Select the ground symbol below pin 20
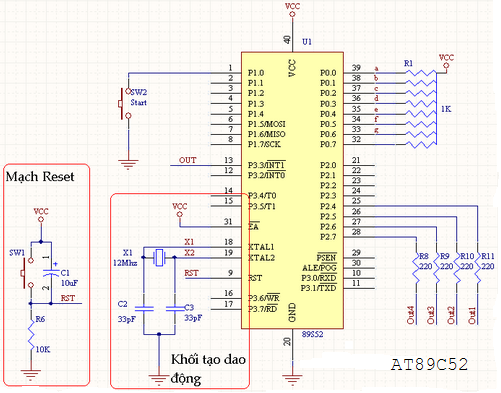Screen dimensions: 501x393 point(292,380)
